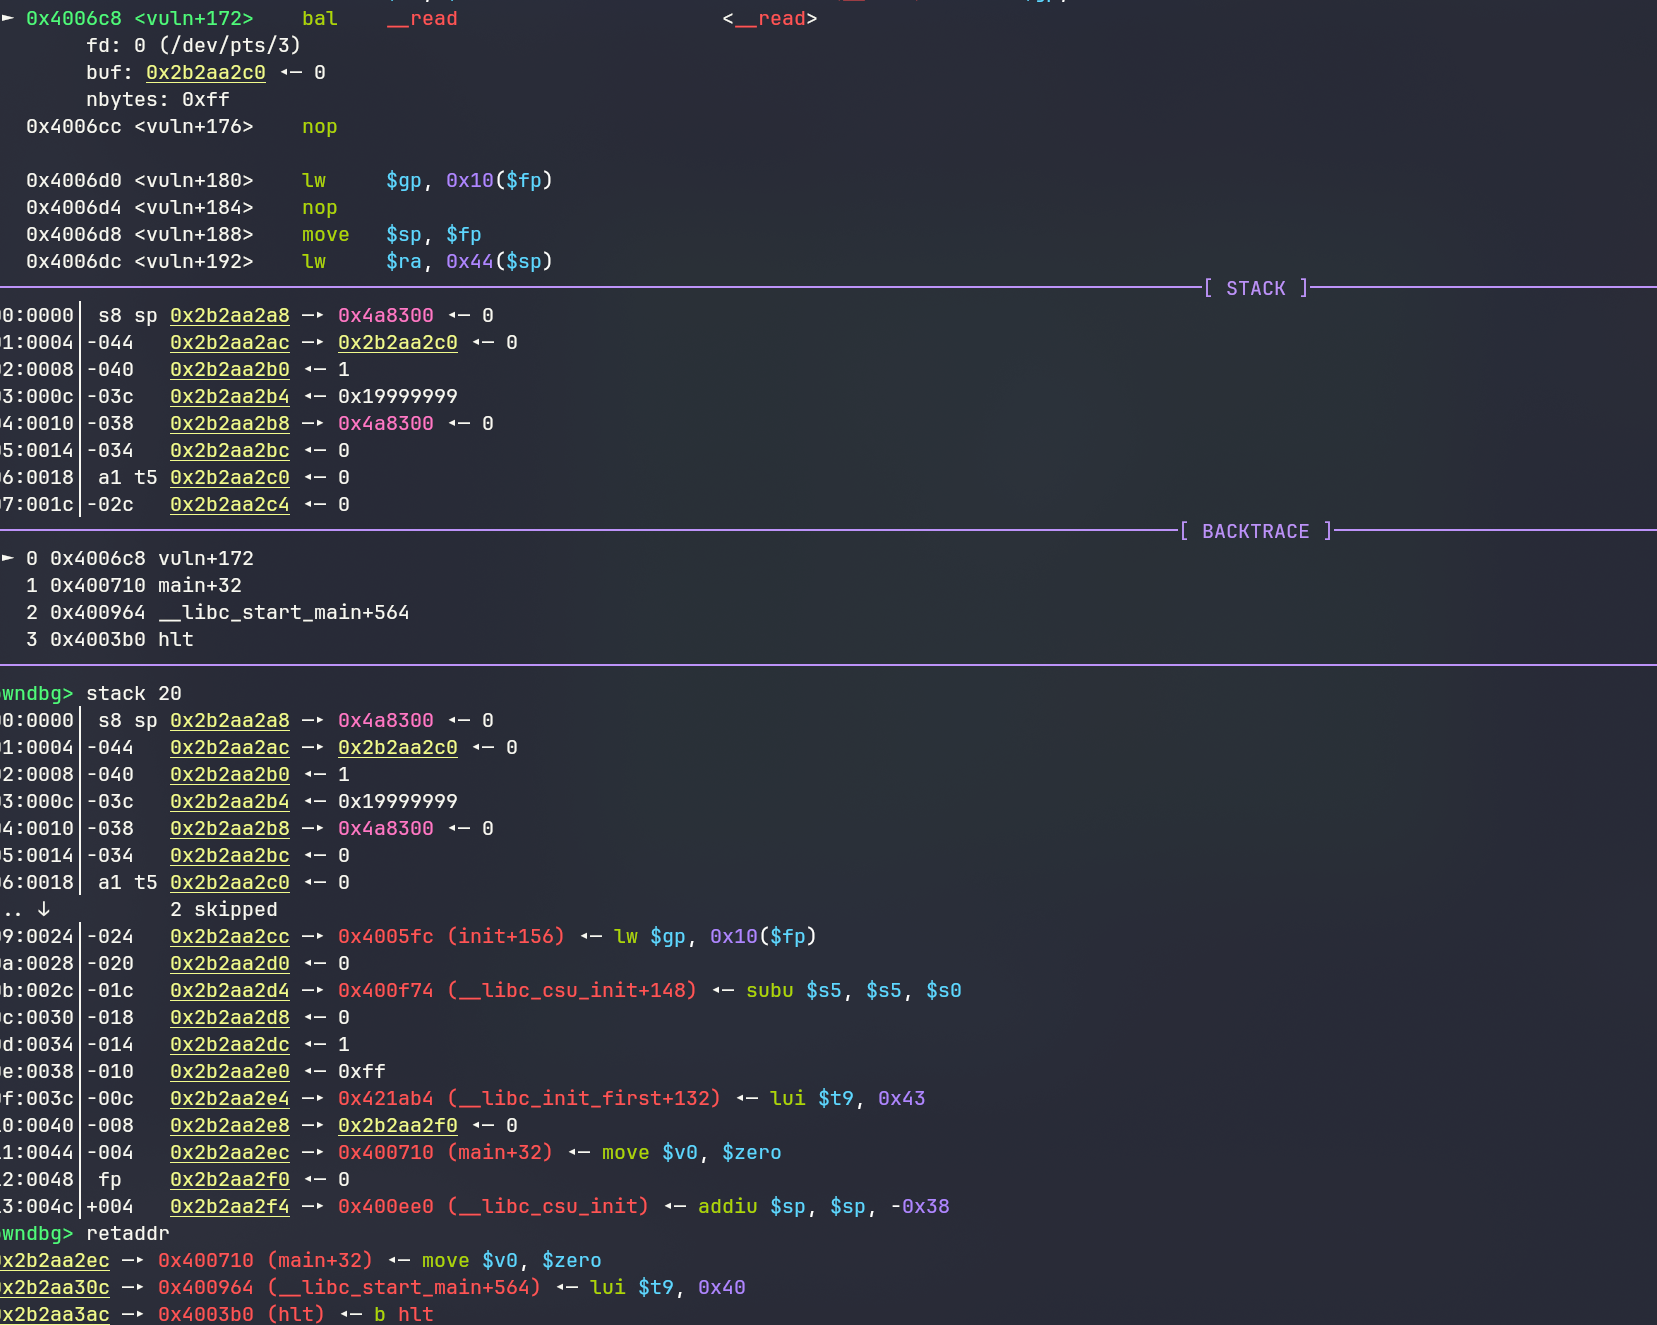
Task: Open address 0x2b2aa30c in the retaddr output
Action: pyautogui.click(x=55, y=1287)
